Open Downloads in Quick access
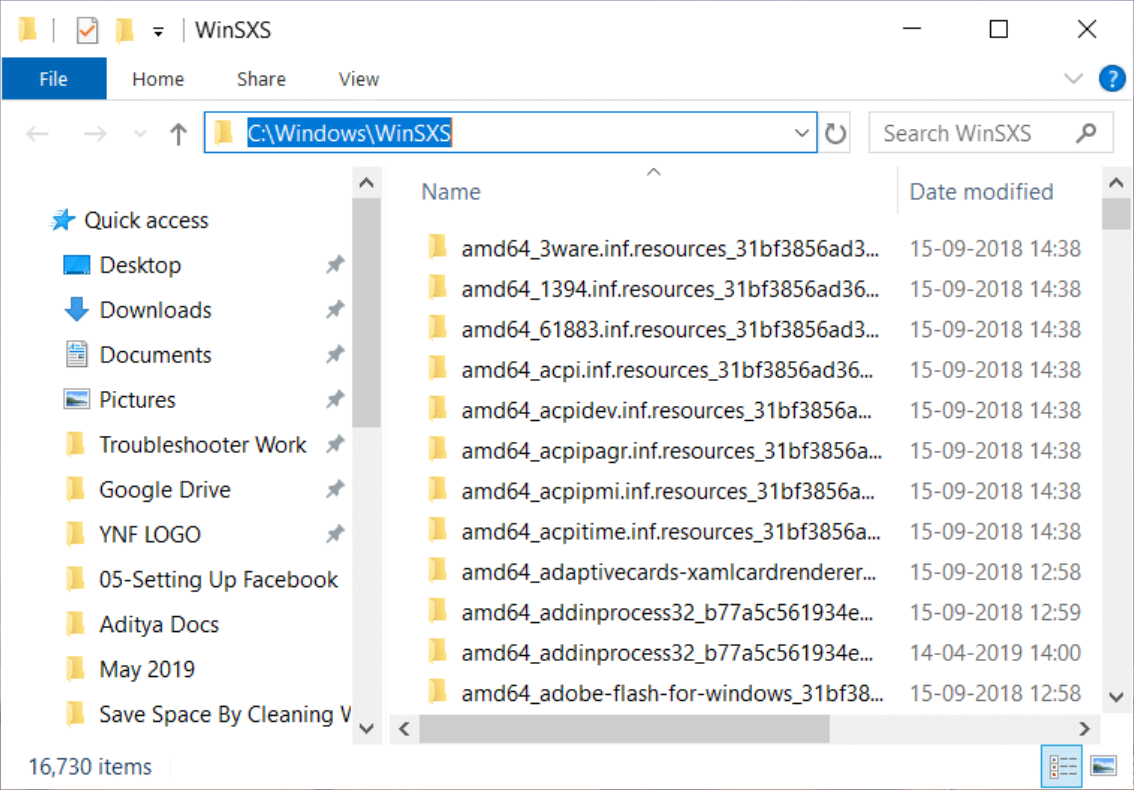 [x=155, y=310]
